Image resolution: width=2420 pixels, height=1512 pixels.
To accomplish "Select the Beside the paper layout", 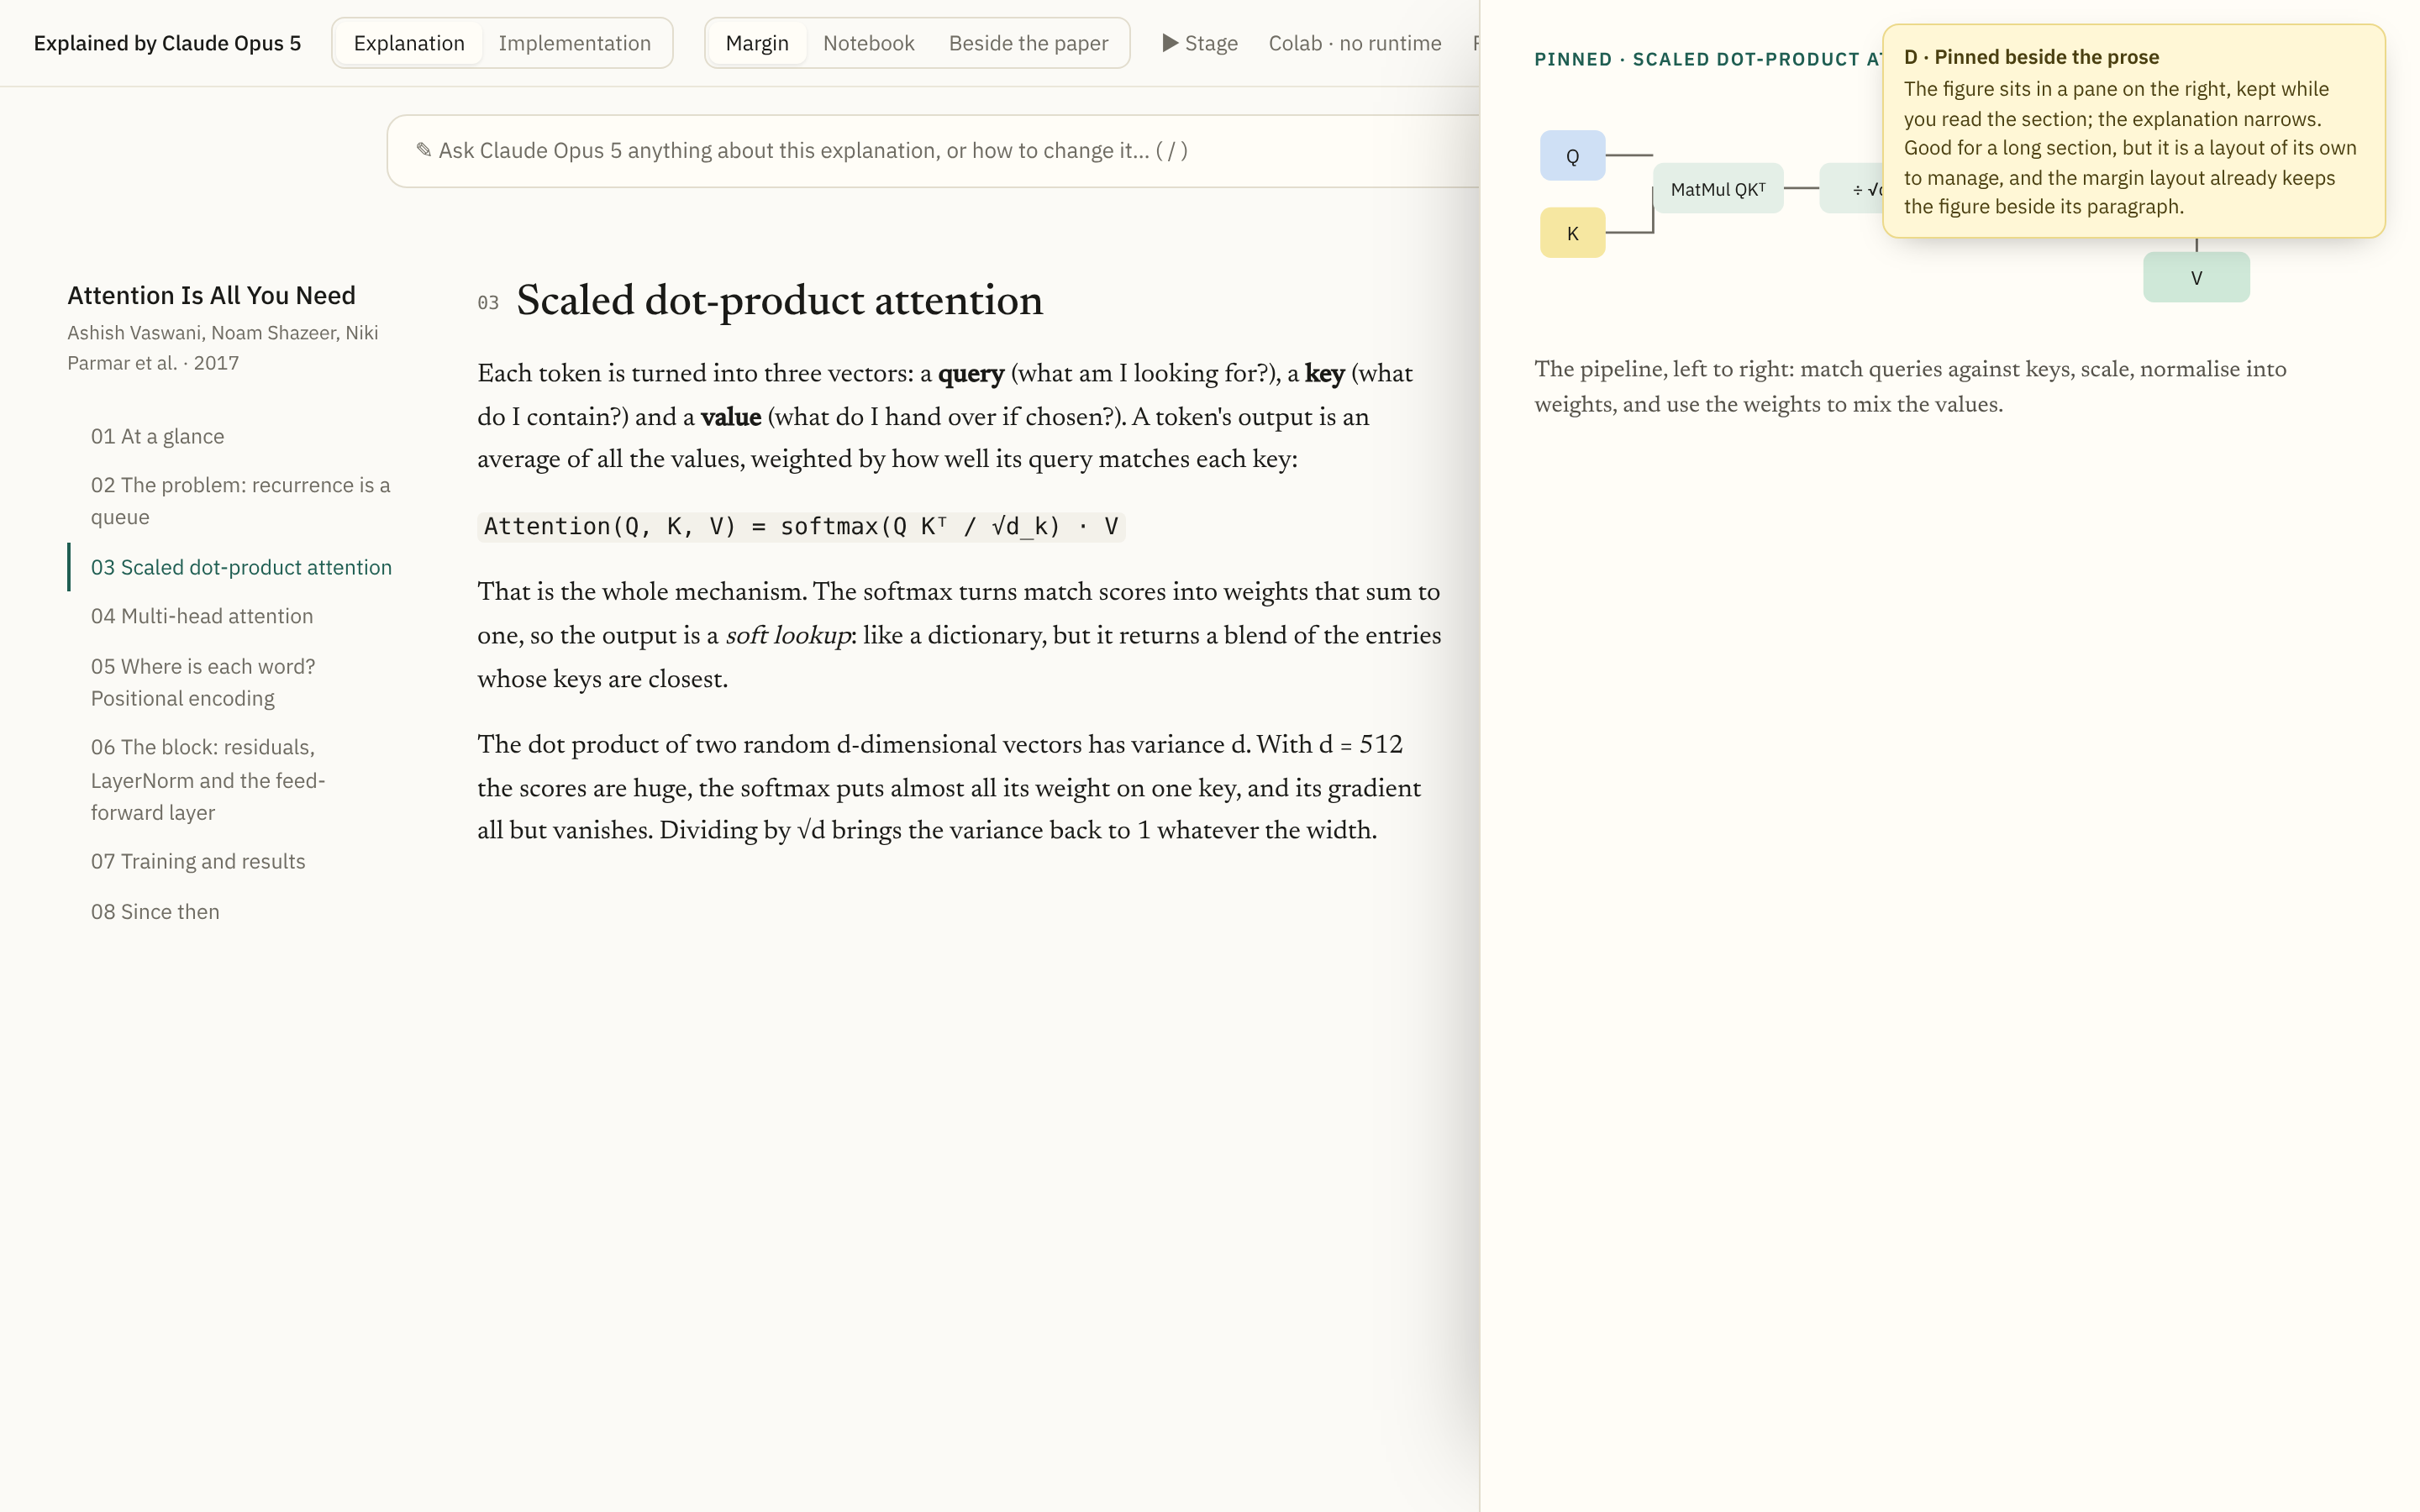I will [x=1028, y=43].
